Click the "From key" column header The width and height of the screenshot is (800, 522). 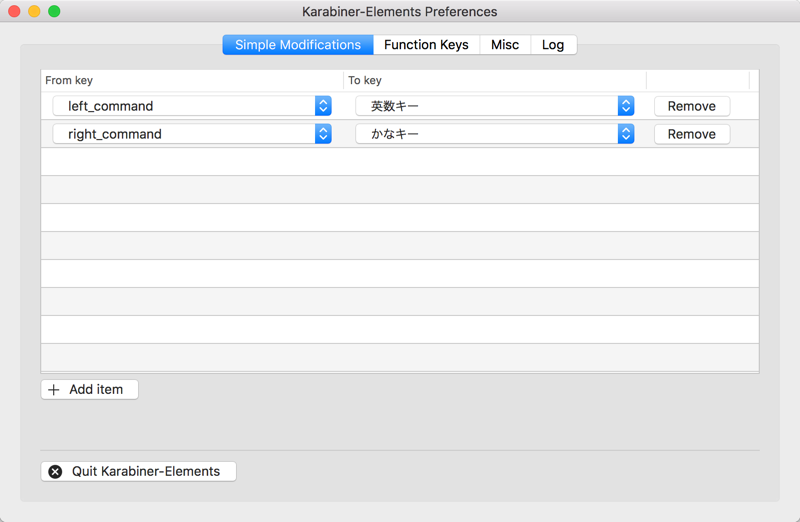tap(191, 80)
